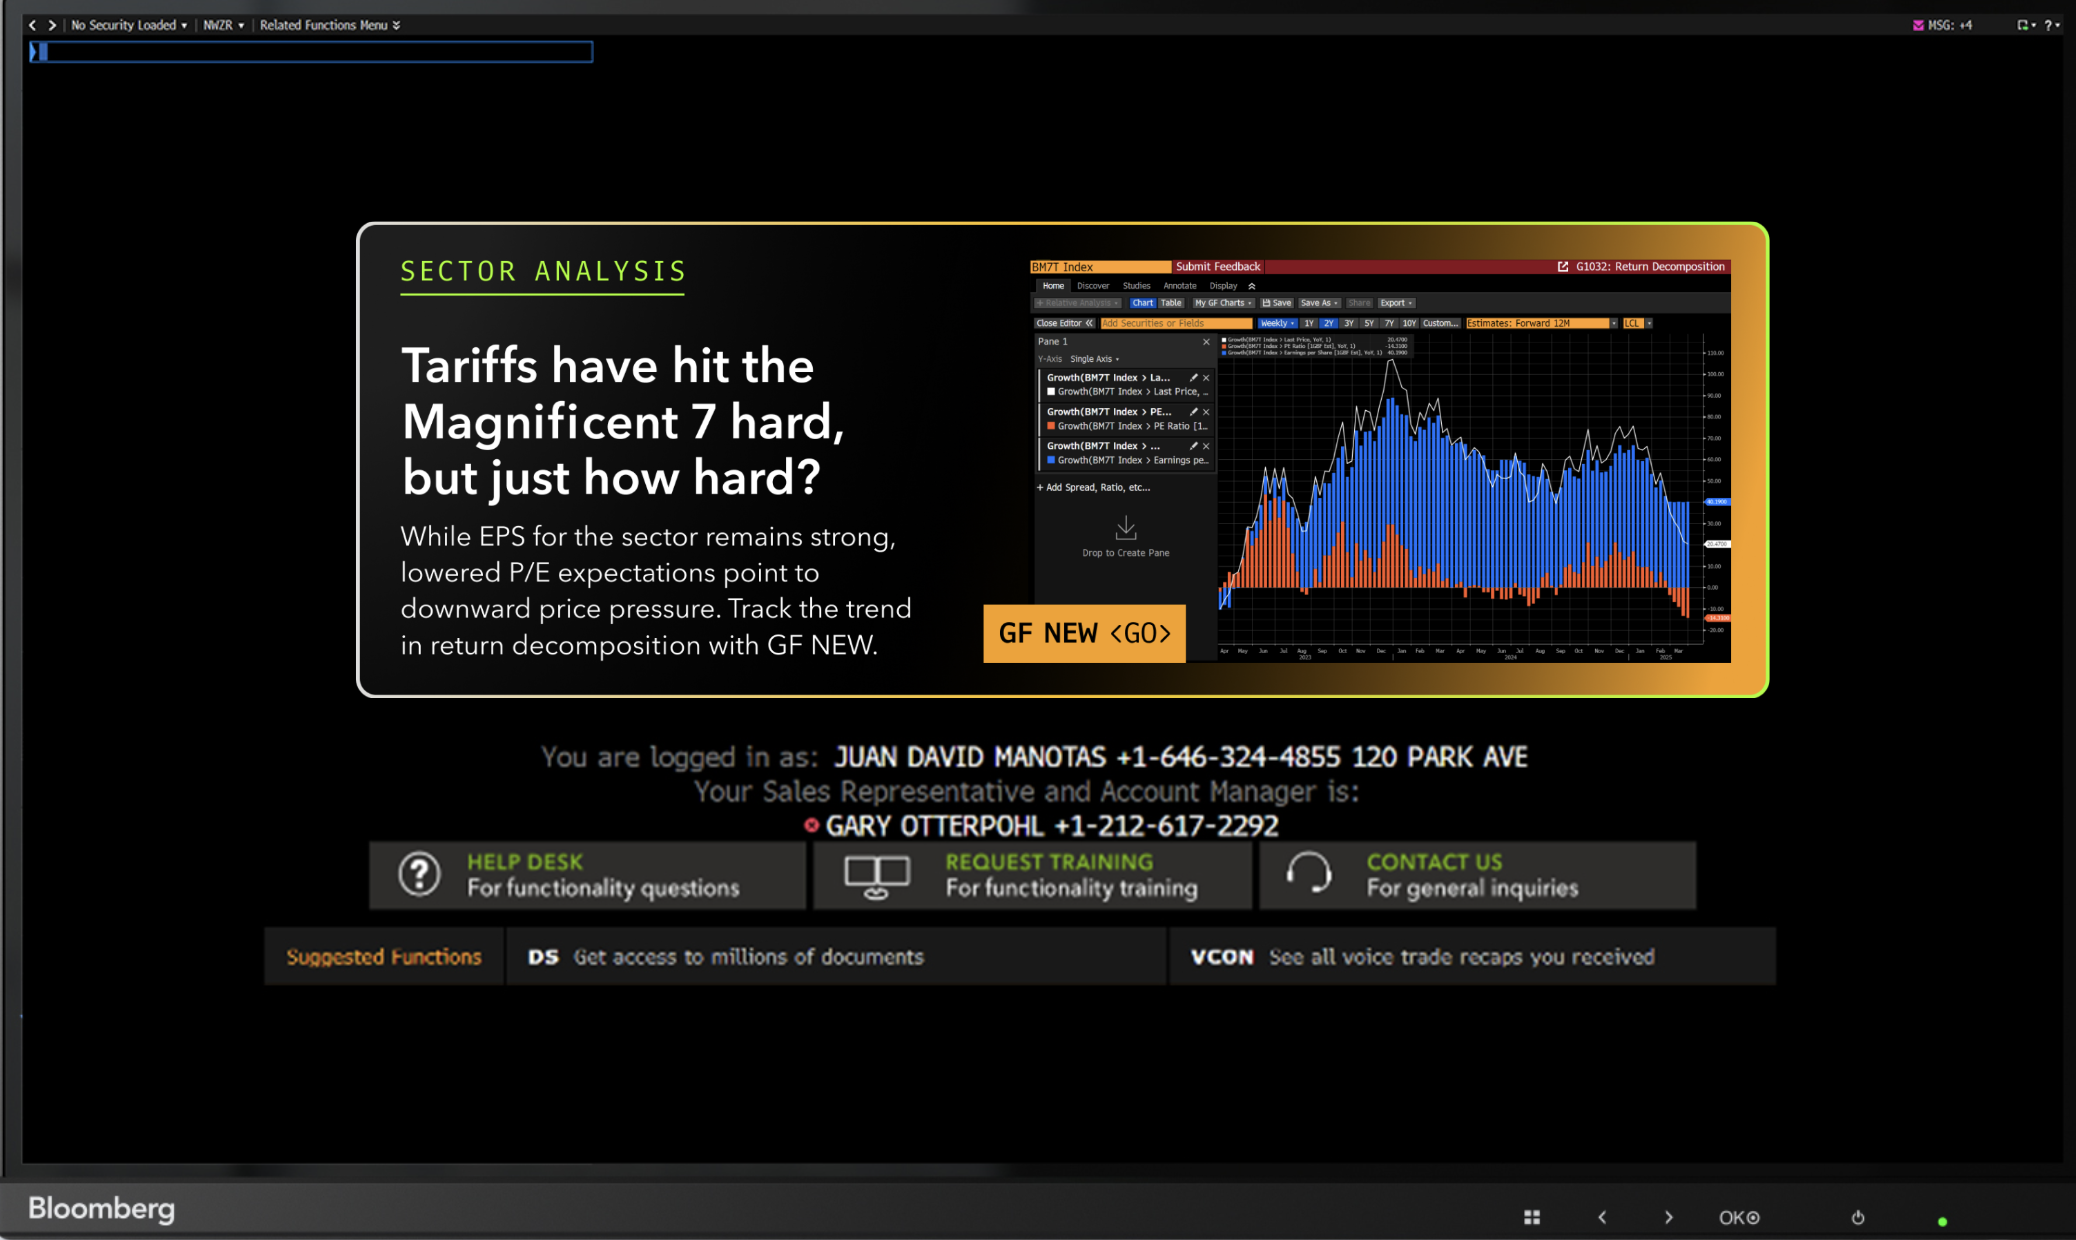Open the Return Decomposition chart preview
Screen dimensions: 2076x1240
click(1380, 461)
